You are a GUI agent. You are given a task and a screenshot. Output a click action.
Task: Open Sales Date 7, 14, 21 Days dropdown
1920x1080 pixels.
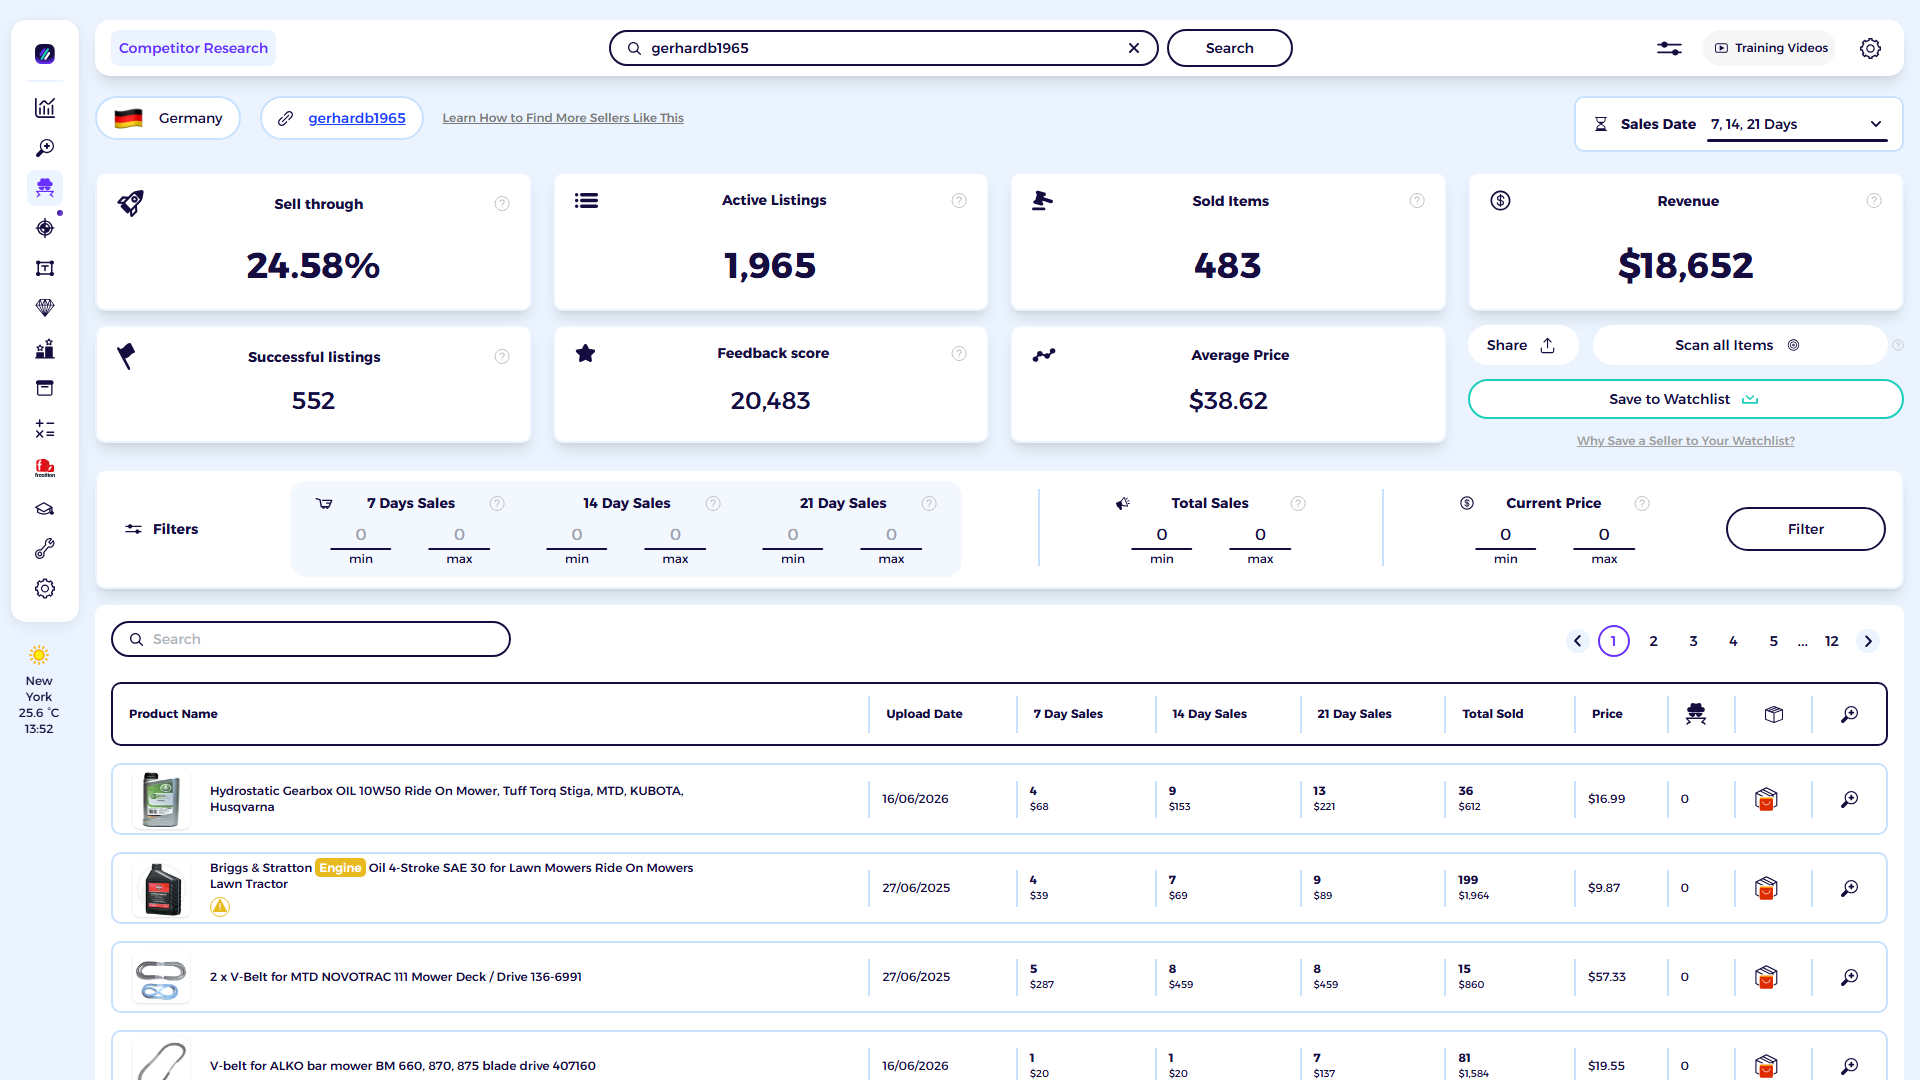(x=1797, y=124)
